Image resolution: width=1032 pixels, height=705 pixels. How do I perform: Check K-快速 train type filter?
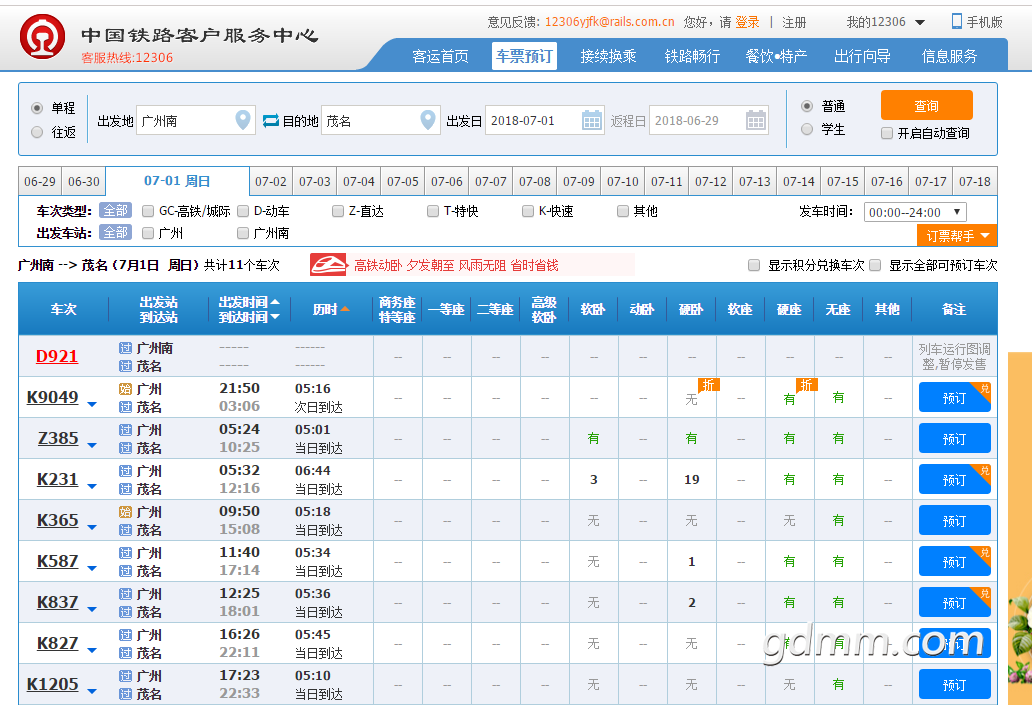pyautogui.click(x=528, y=211)
